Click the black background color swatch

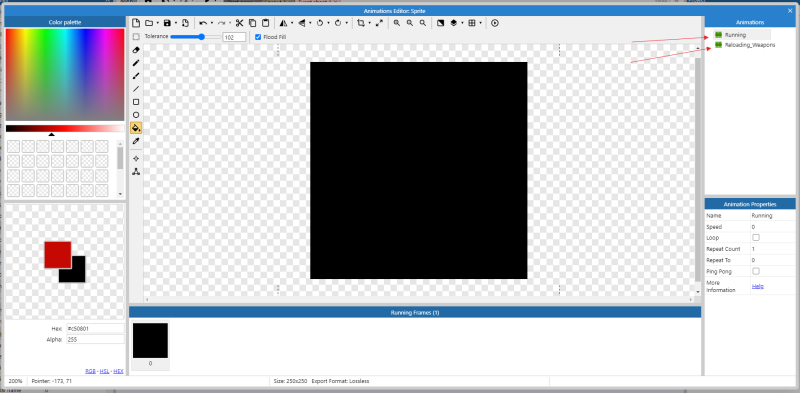click(78, 275)
